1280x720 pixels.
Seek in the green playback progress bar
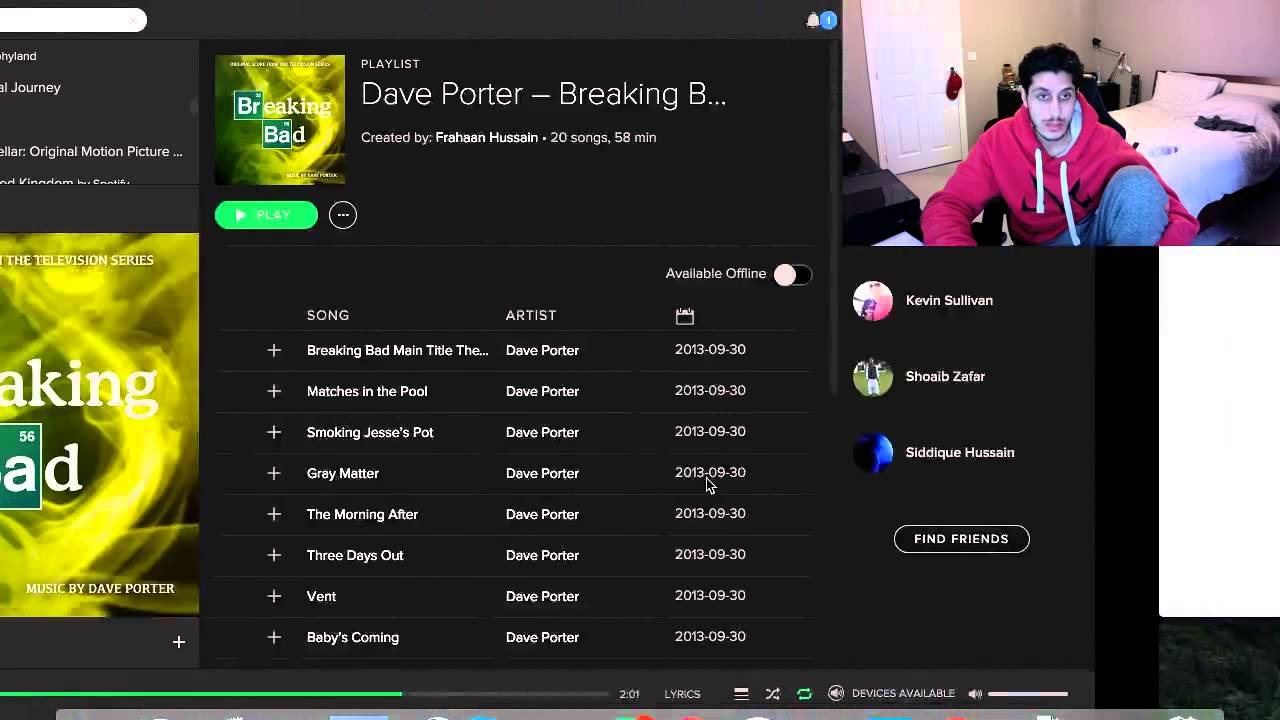pyautogui.click(x=304, y=694)
